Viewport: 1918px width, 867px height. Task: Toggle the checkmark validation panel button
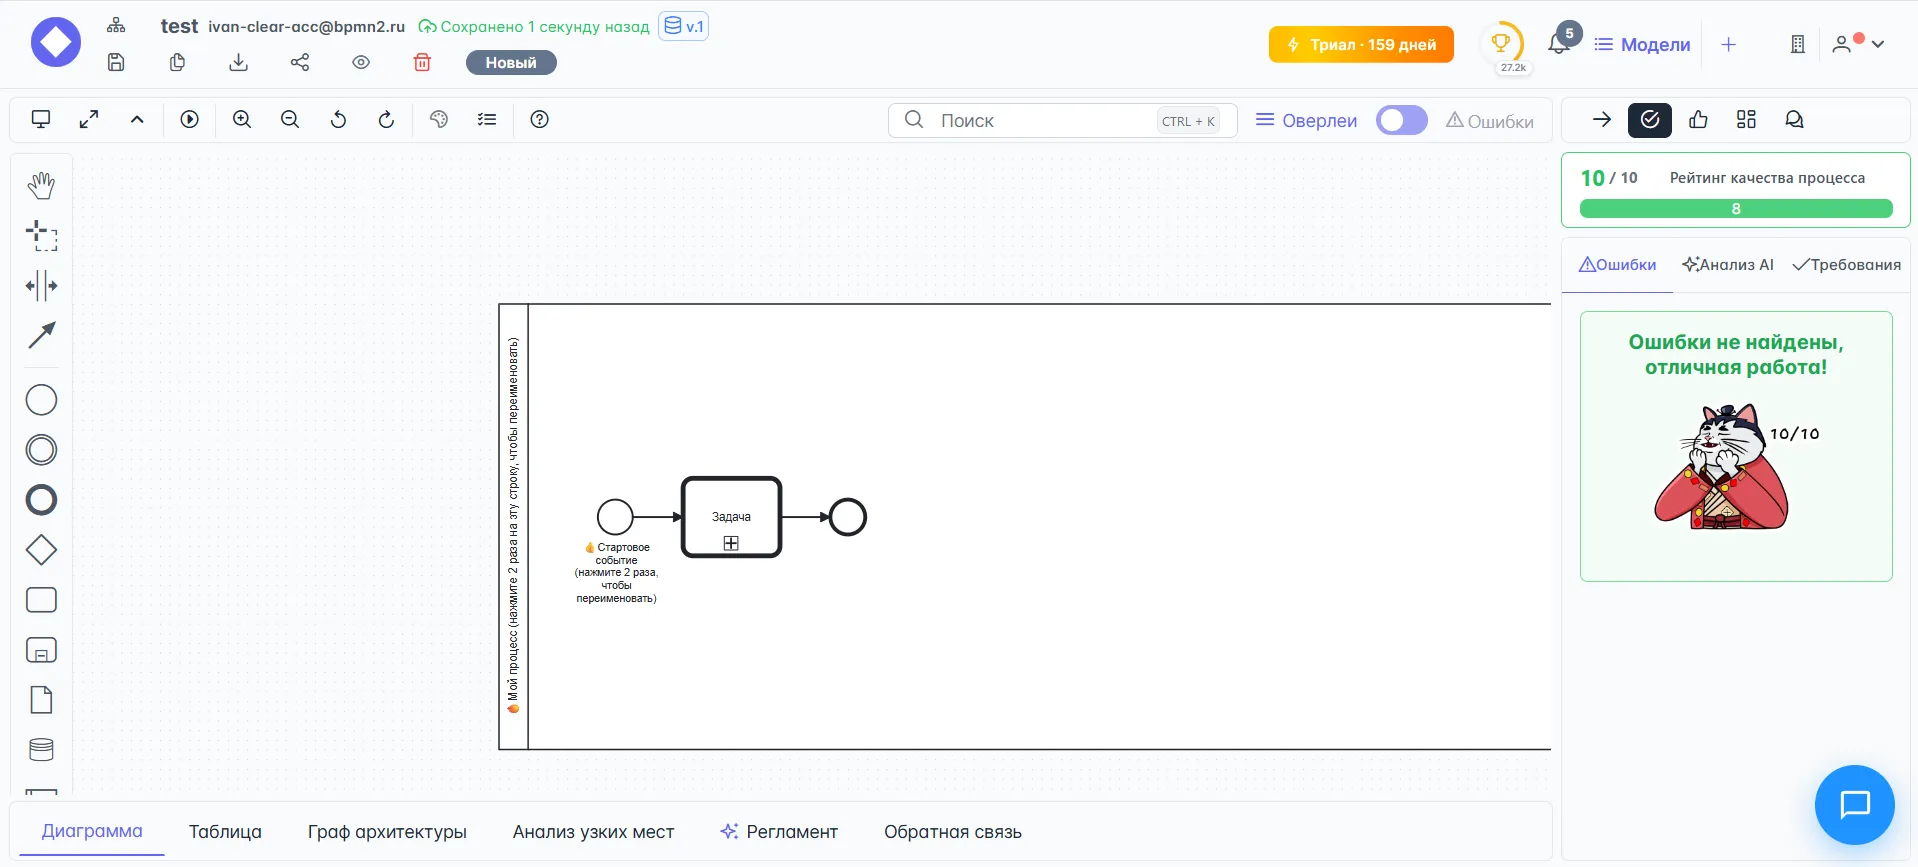1649,120
